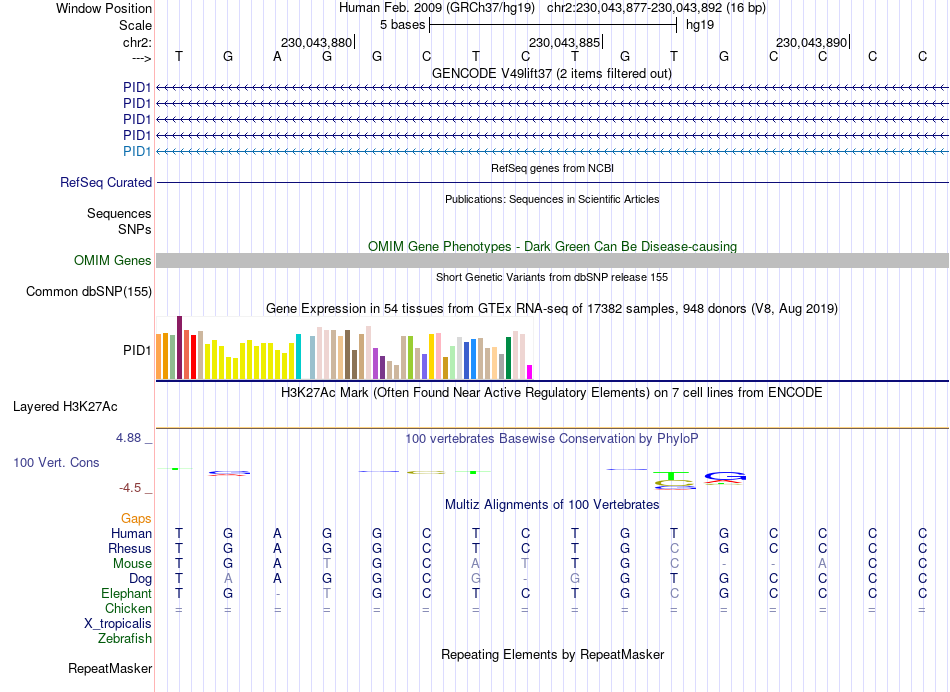This screenshot has height=692, width=950.
Task: Click the Publications: Sequences in Scientific Articles title
Action: pyautogui.click(x=552, y=199)
